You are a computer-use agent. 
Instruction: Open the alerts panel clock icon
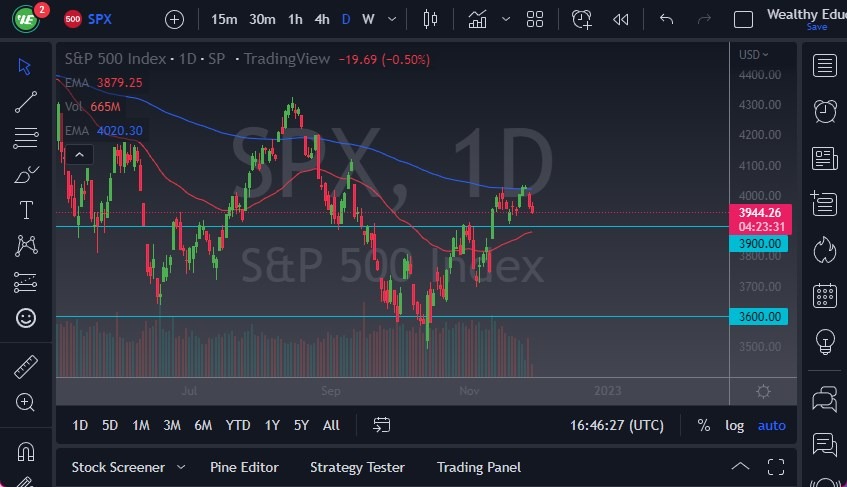[x=825, y=111]
